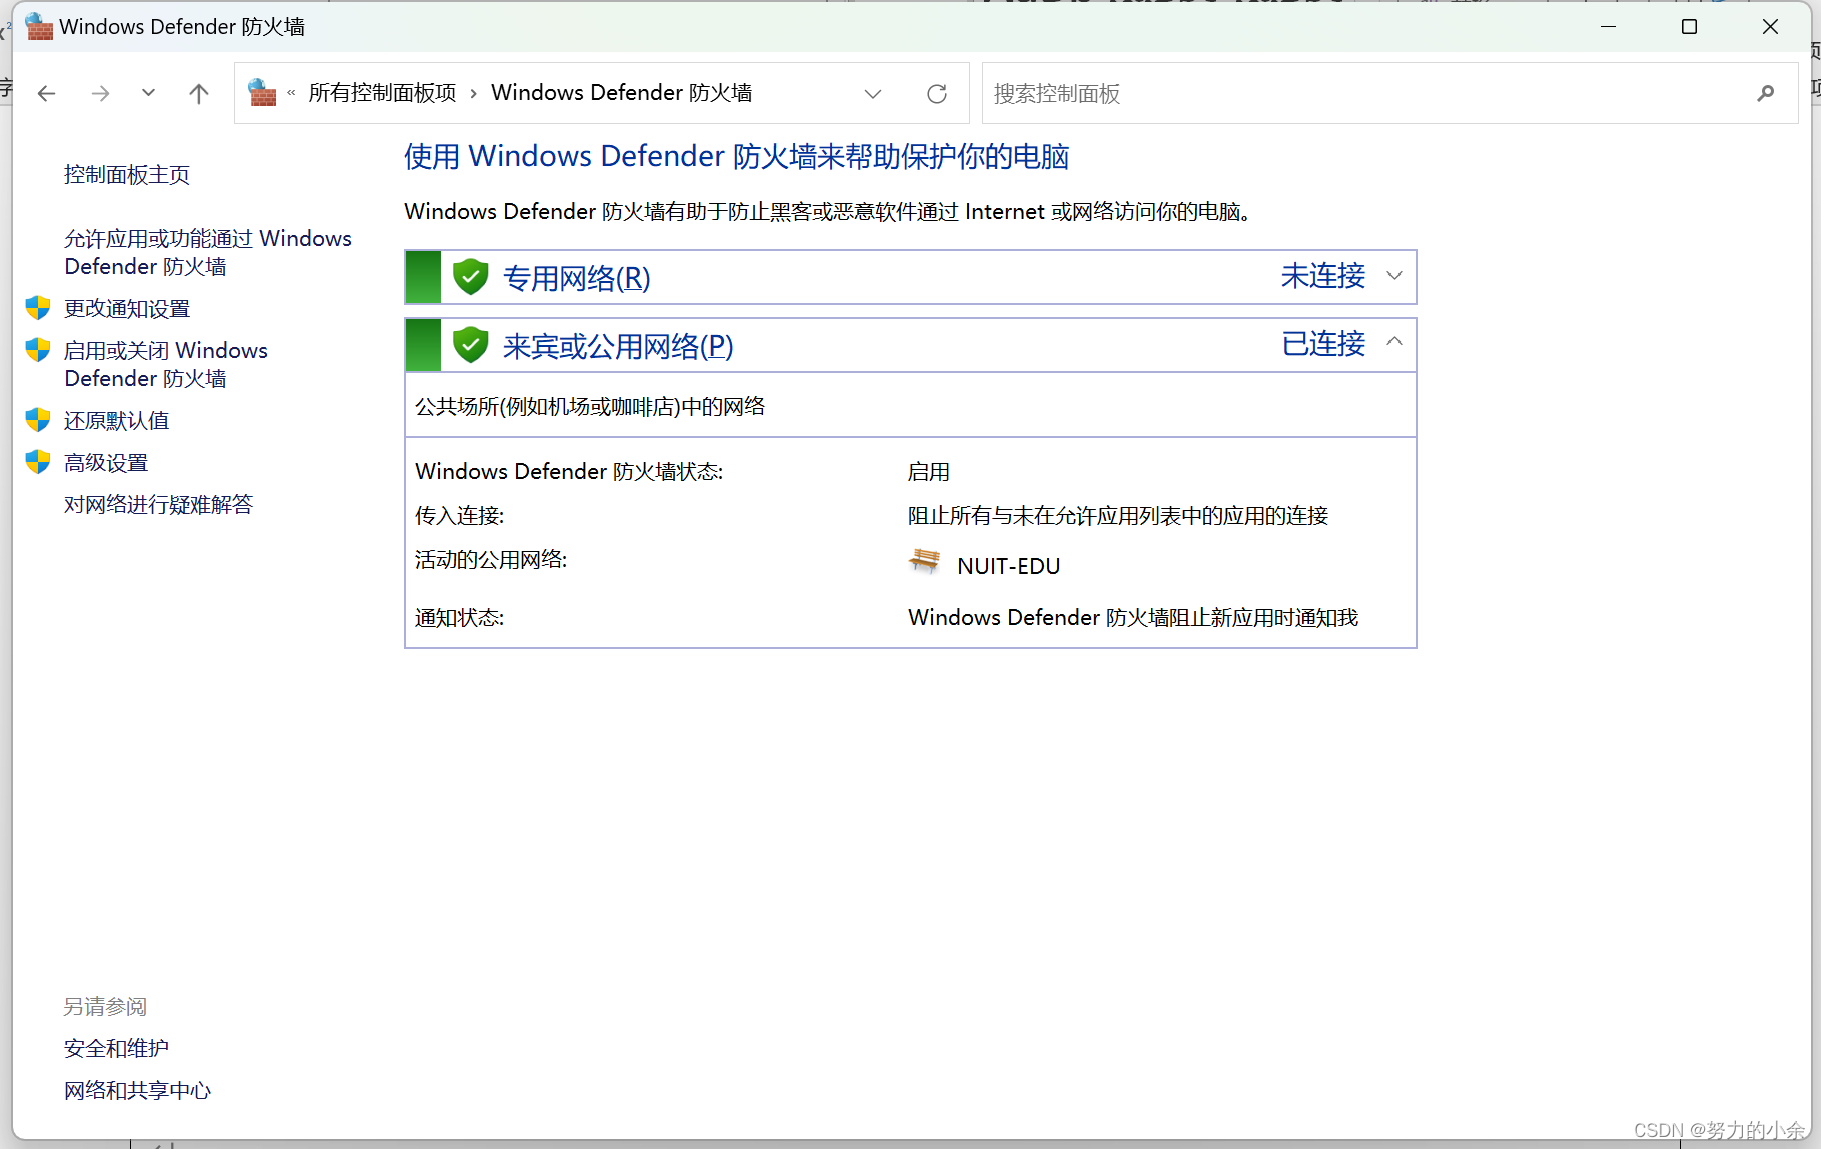The width and height of the screenshot is (1821, 1149).
Task: Click the NUIT-EDU network bench icon
Action: pyautogui.click(x=925, y=561)
